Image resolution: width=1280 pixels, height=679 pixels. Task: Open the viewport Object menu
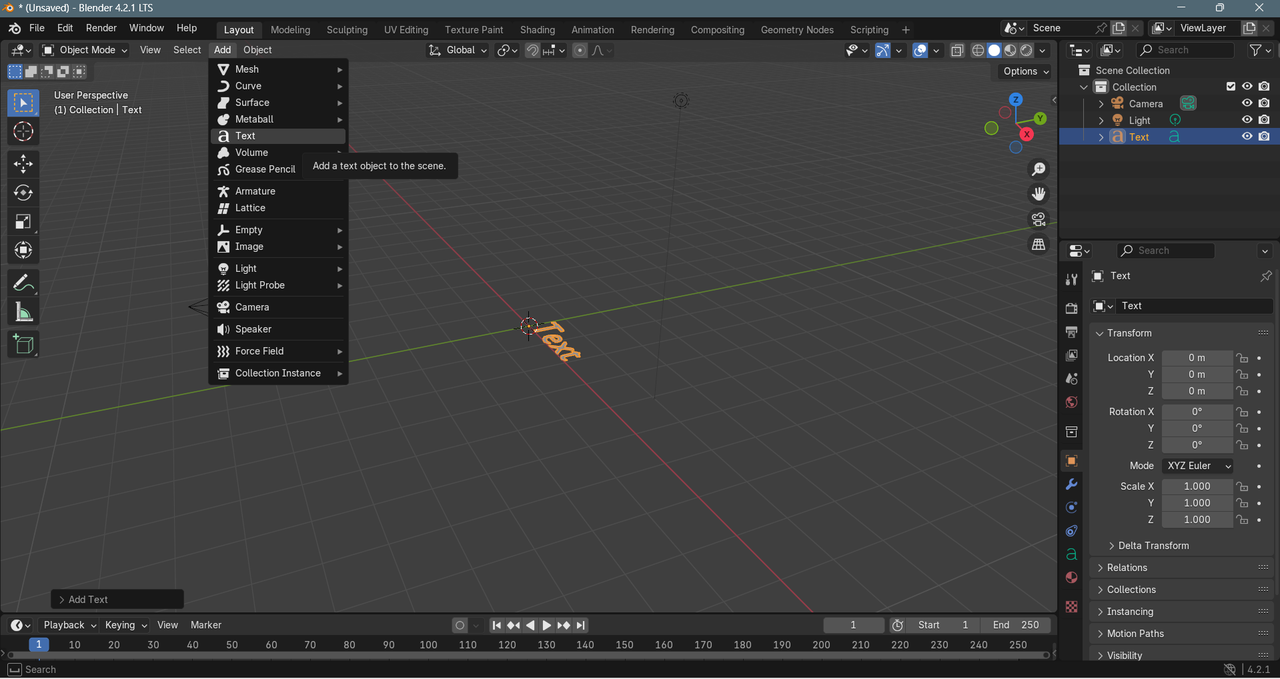[x=257, y=50]
